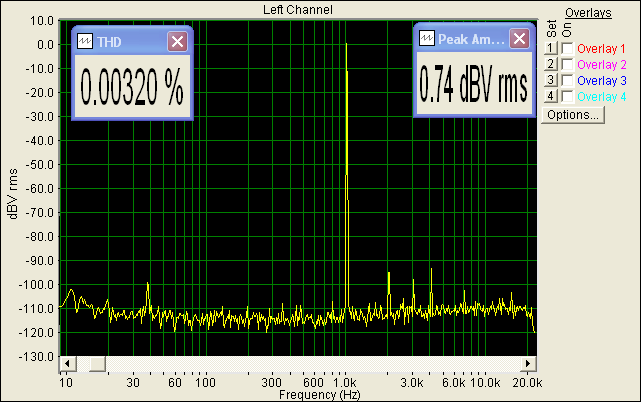Enable Overlay 2 checkbox
This screenshot has height=402, width=641.
567,64
